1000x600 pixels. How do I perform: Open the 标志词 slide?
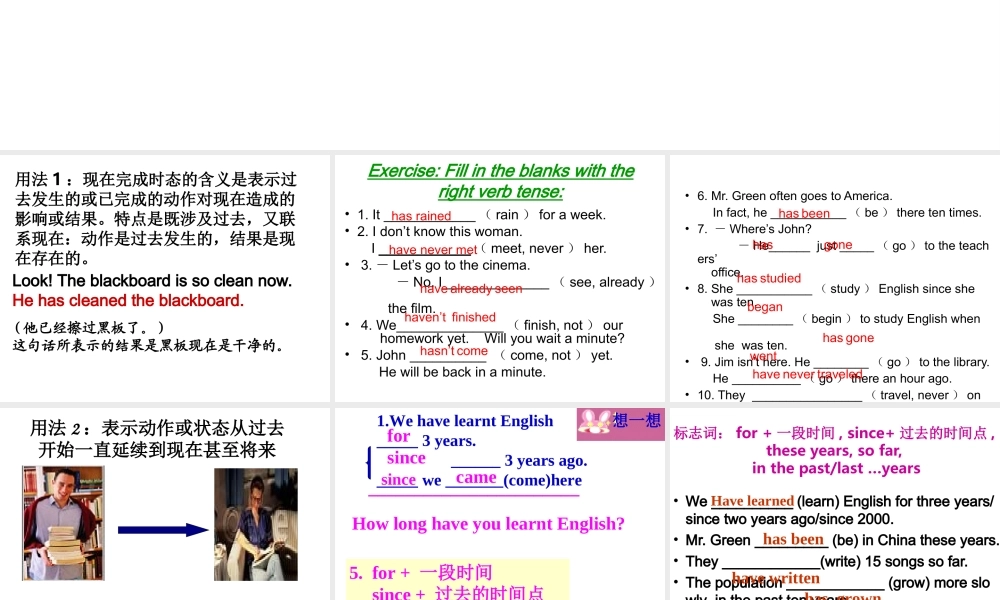[x=835, y=504]
